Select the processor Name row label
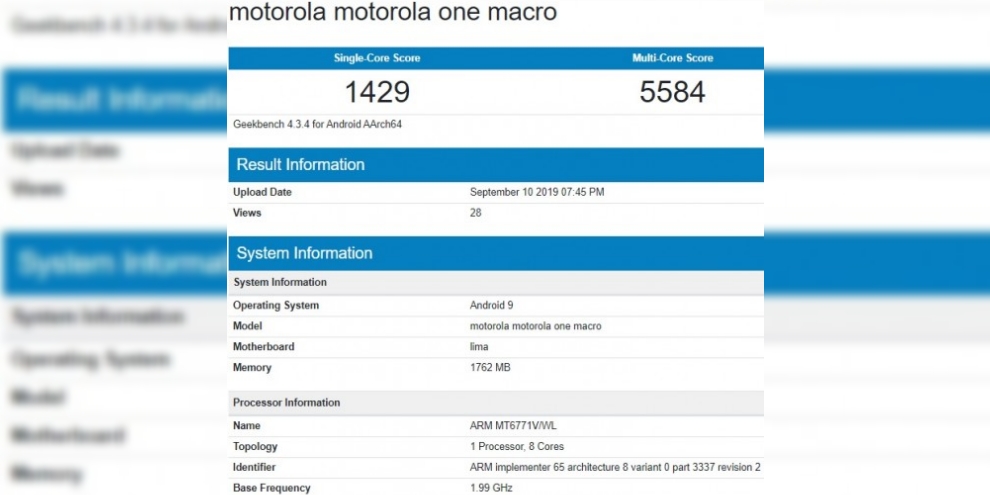Image resolution: width=990 pixels, height=495 pixels. click(246, 426)
